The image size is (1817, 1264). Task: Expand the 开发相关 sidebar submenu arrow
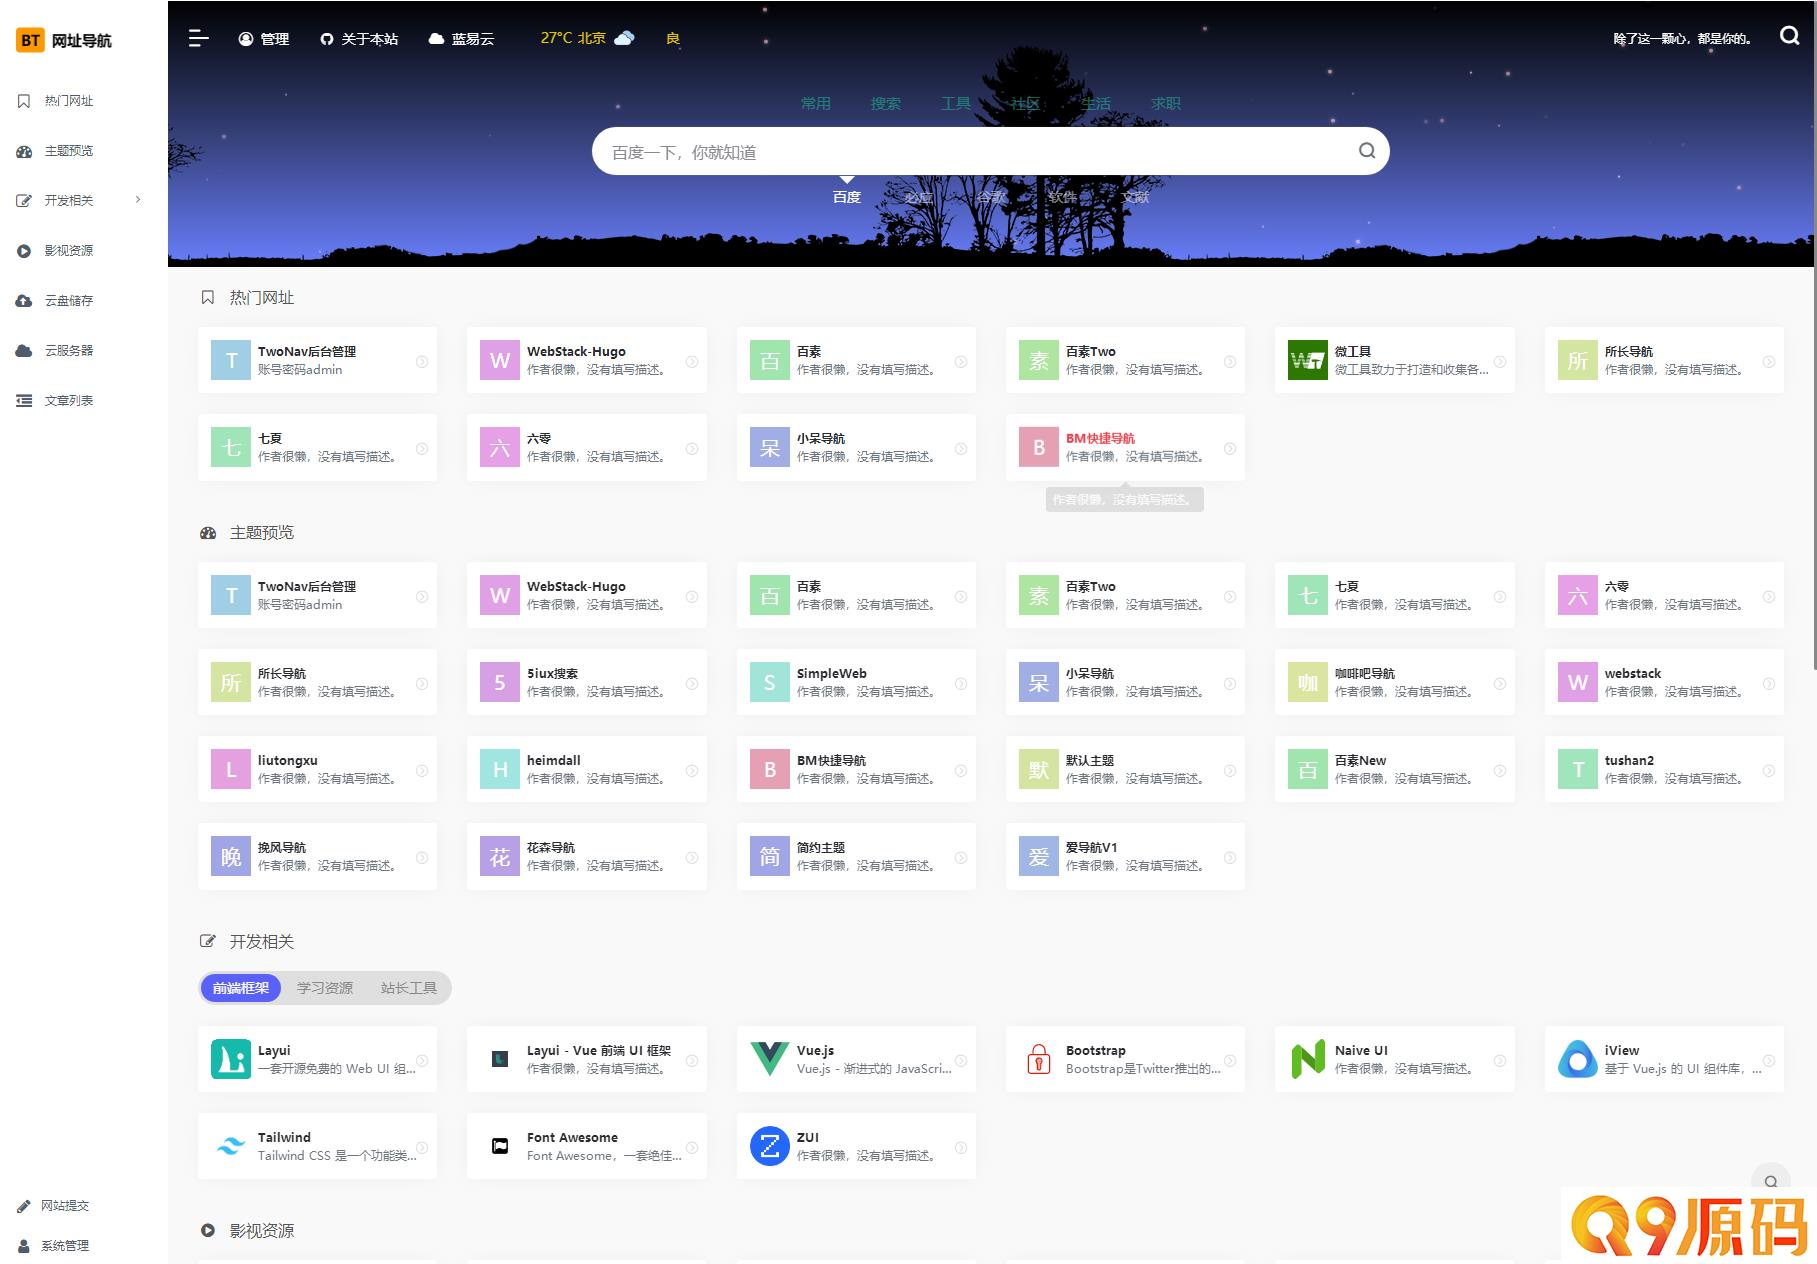pyautogui.click(x=138, y=200)
